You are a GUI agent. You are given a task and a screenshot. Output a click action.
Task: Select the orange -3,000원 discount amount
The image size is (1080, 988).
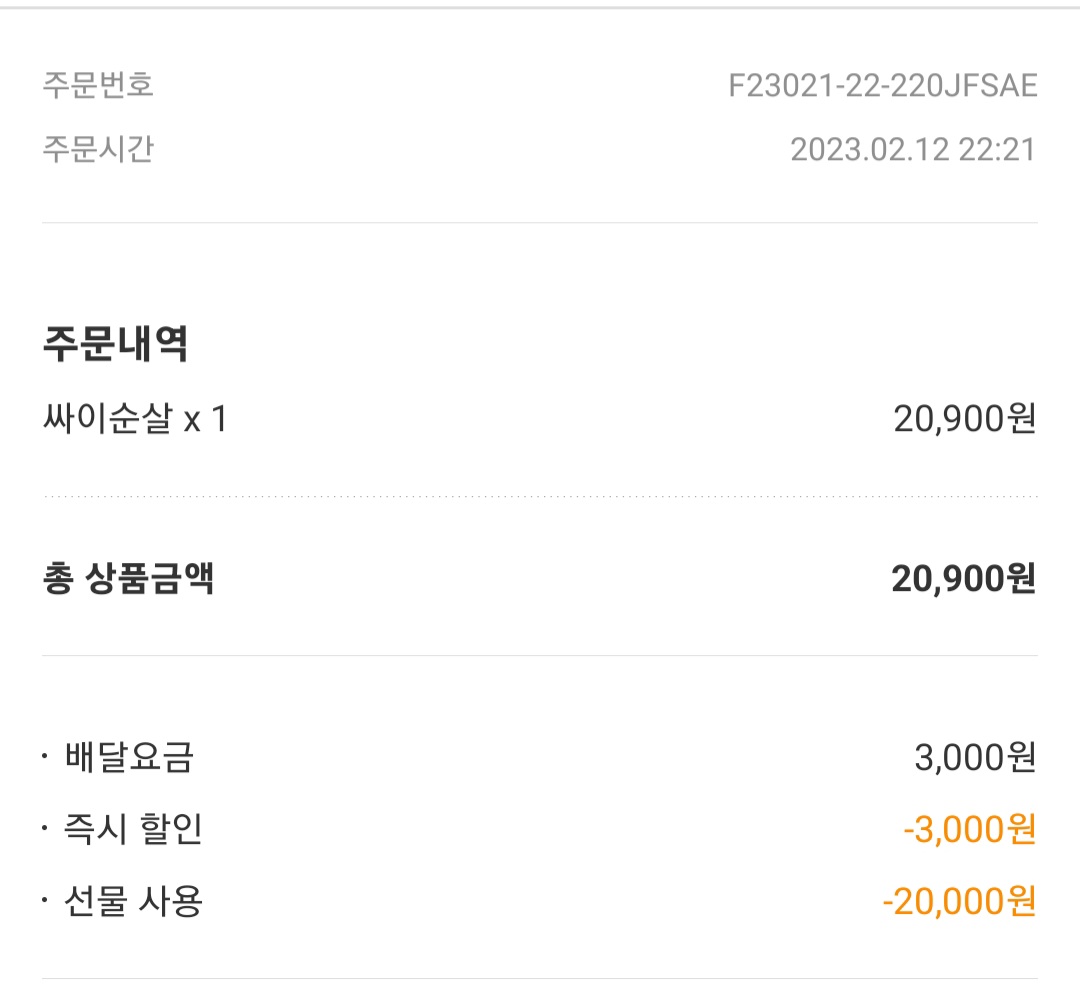(x=970, y=829)
